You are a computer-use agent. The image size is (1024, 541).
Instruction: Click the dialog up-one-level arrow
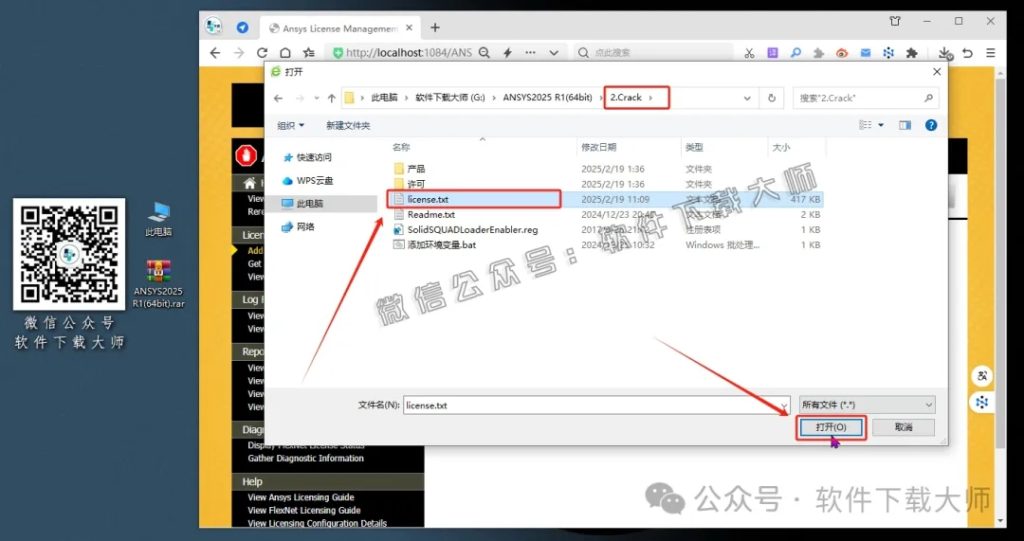[x=331, y=98]
